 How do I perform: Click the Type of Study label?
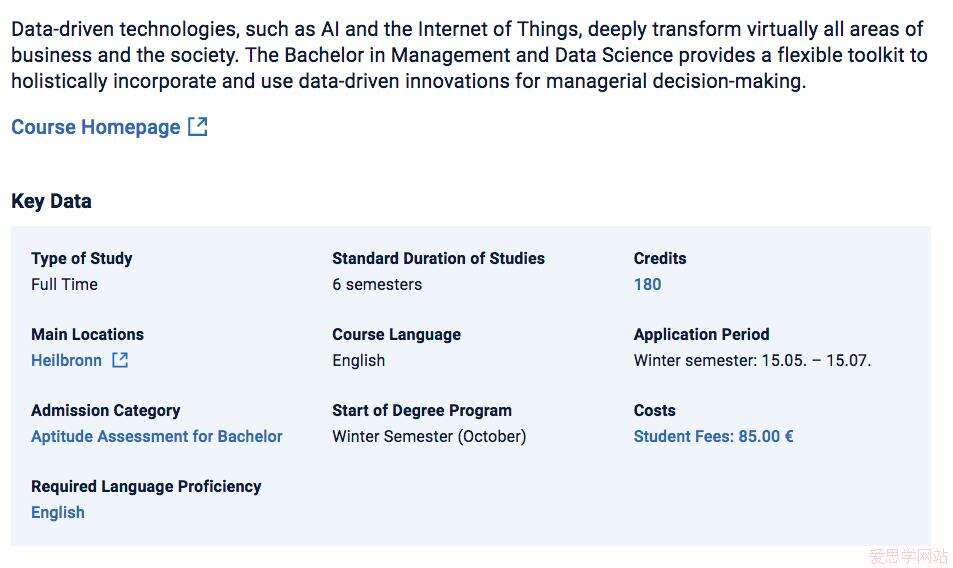81,258
